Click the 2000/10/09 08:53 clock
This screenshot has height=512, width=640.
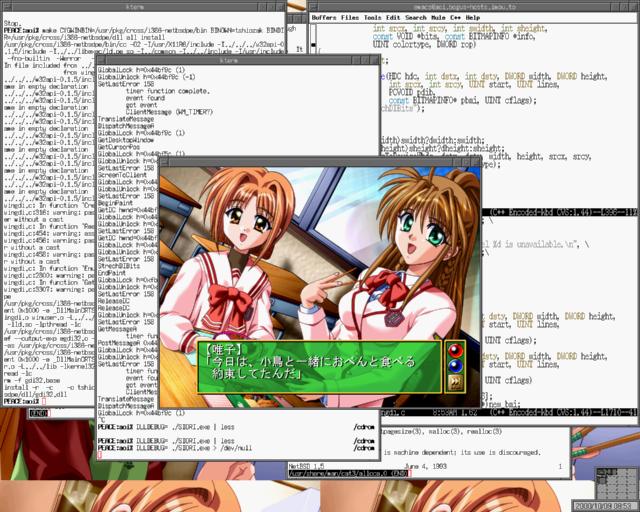click(604, 506)
